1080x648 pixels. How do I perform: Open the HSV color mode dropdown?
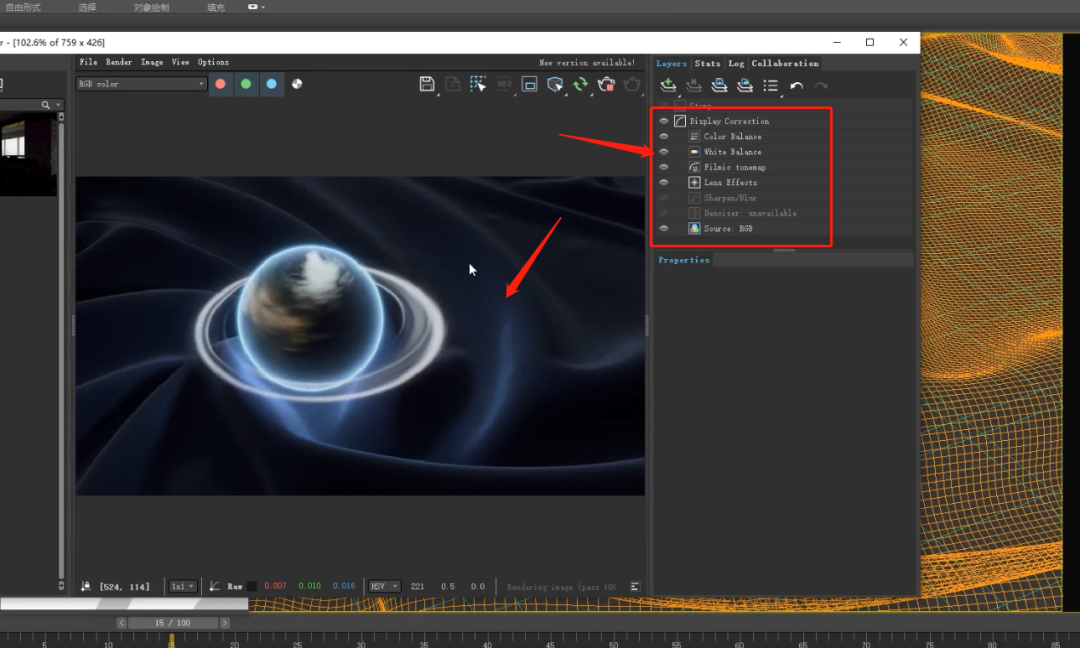click(x=384, y=587)
